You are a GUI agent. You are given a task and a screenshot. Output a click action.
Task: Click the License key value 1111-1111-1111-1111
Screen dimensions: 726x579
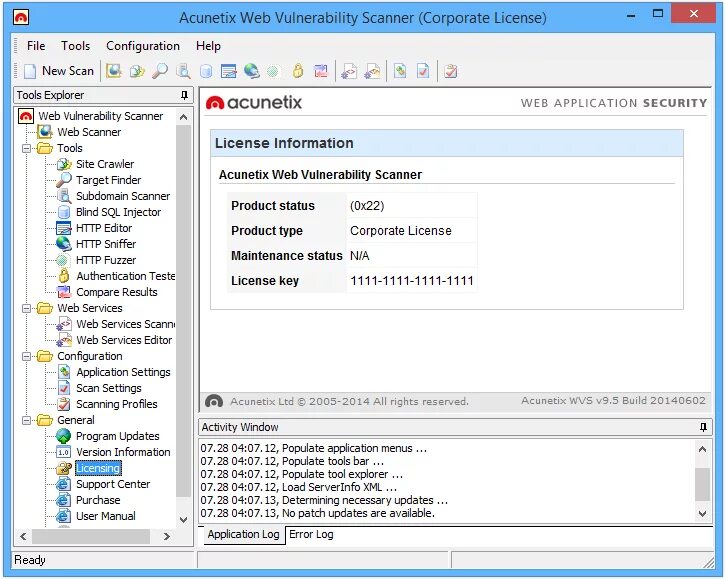412,280
